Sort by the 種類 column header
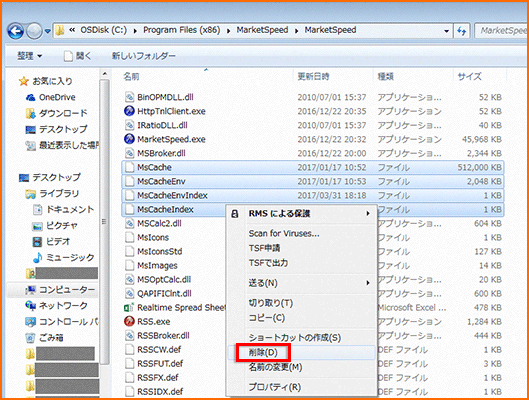 tap(385, 77)
